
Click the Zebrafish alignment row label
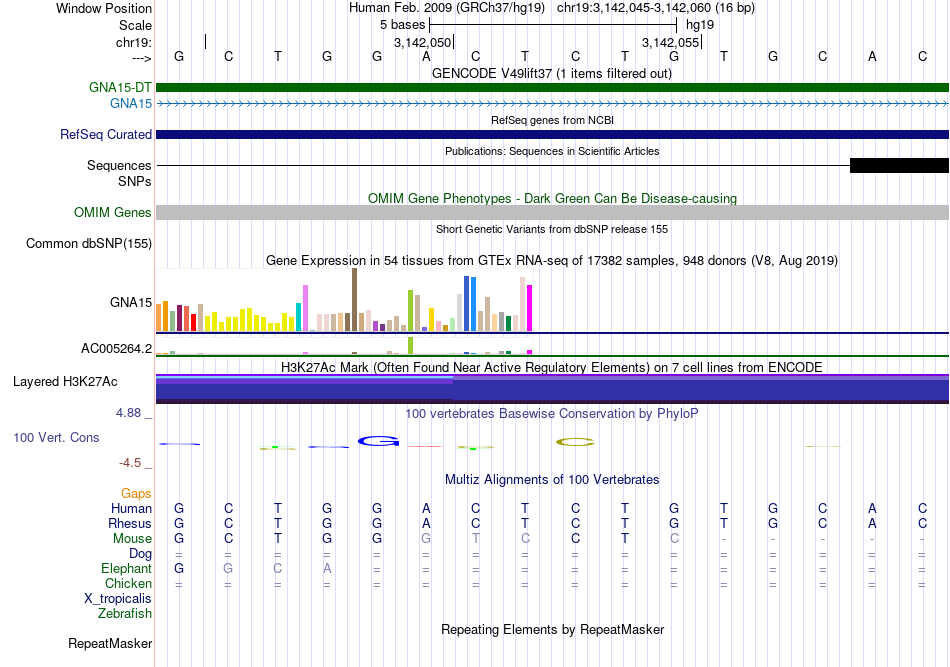125,614
